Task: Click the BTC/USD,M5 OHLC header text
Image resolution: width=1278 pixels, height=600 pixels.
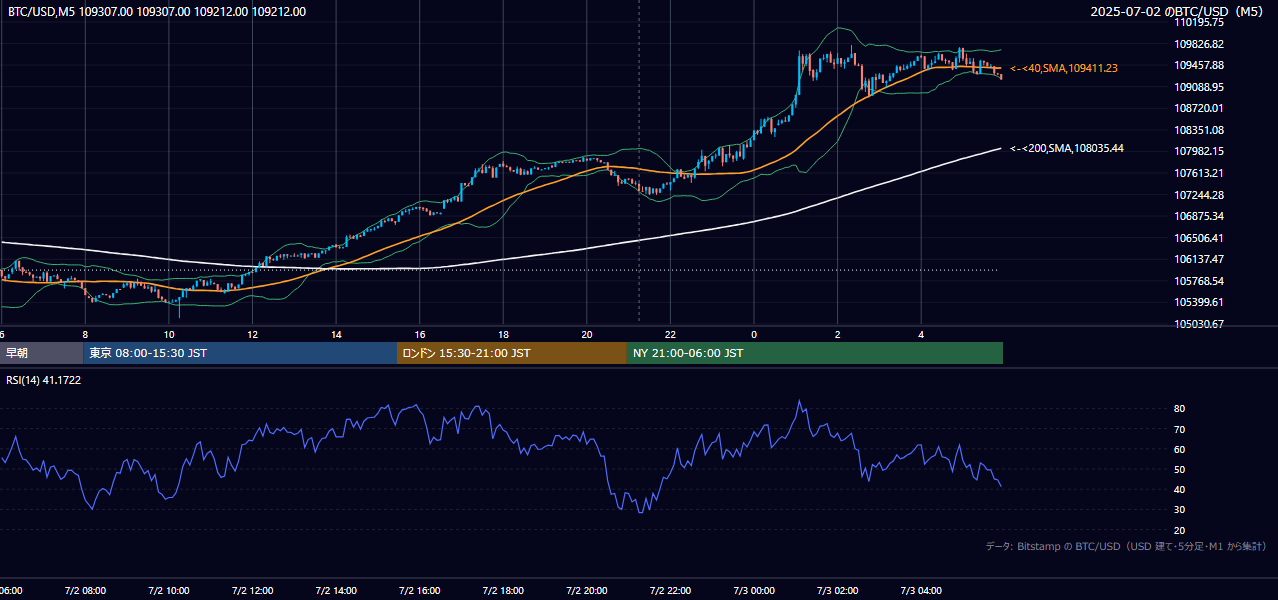Action: [157, 12]
